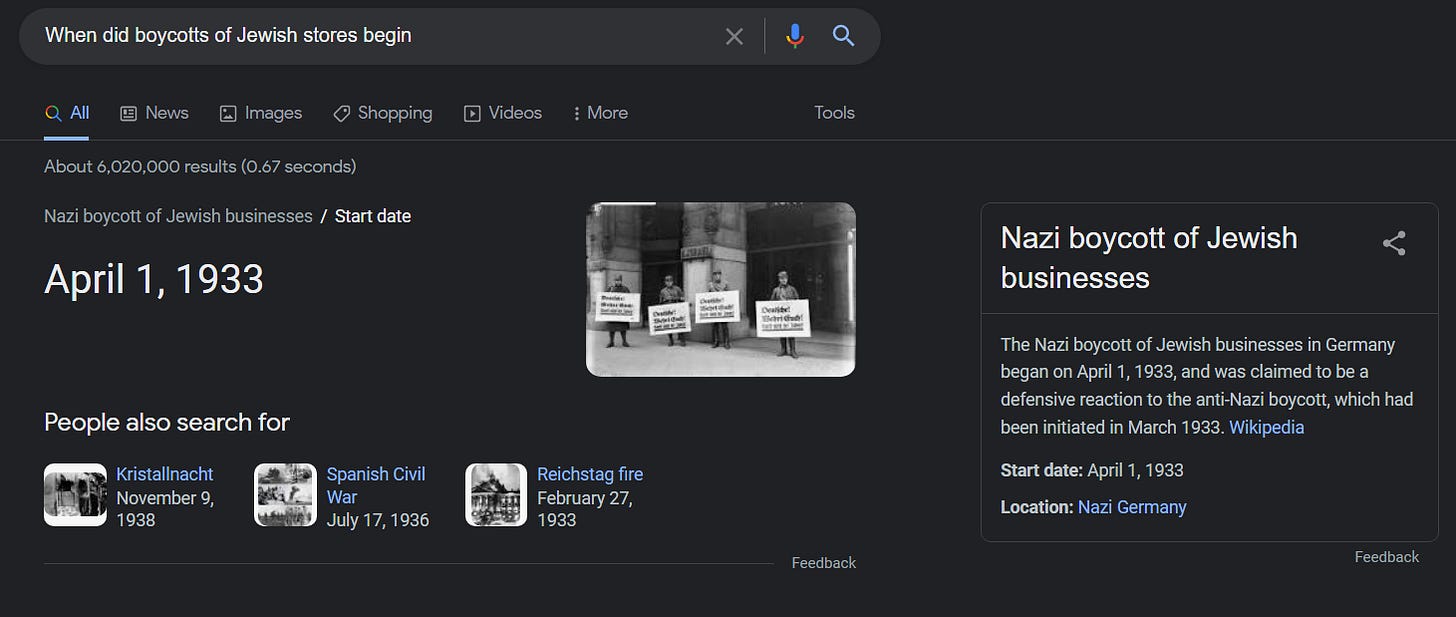The image size is (1456, 617).
Task: Start voice search with the microphone icon
Action: [795, 36]
